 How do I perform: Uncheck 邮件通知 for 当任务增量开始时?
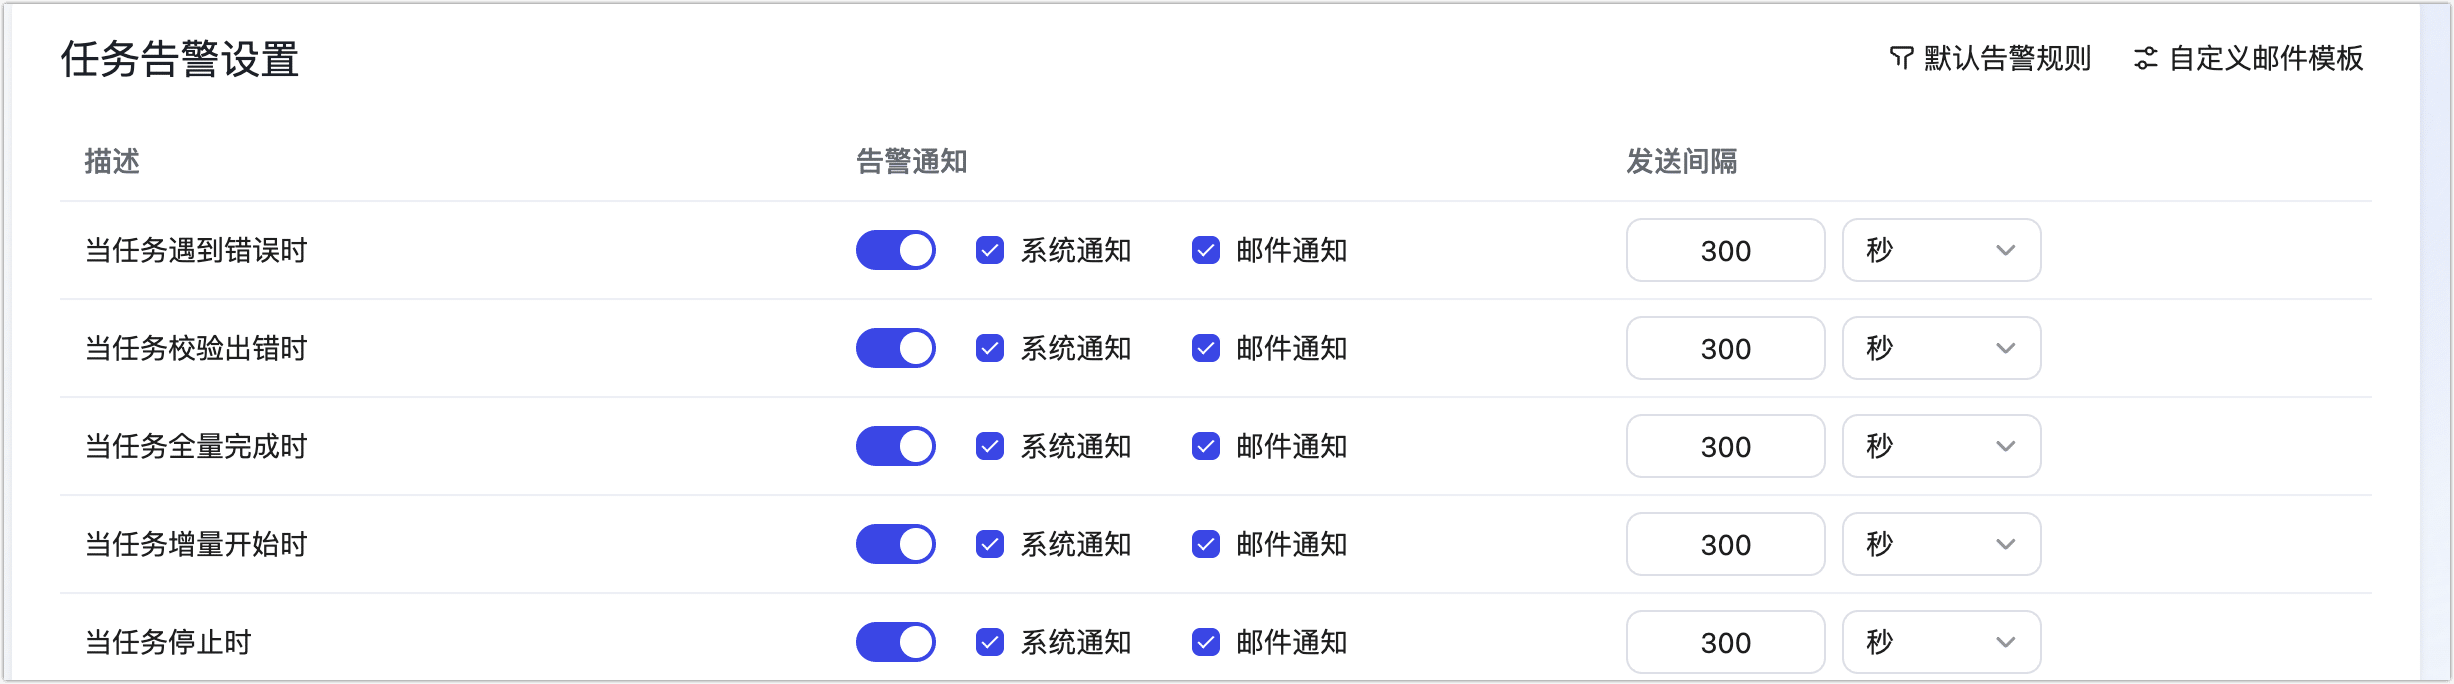click(x=1206, y=544)
